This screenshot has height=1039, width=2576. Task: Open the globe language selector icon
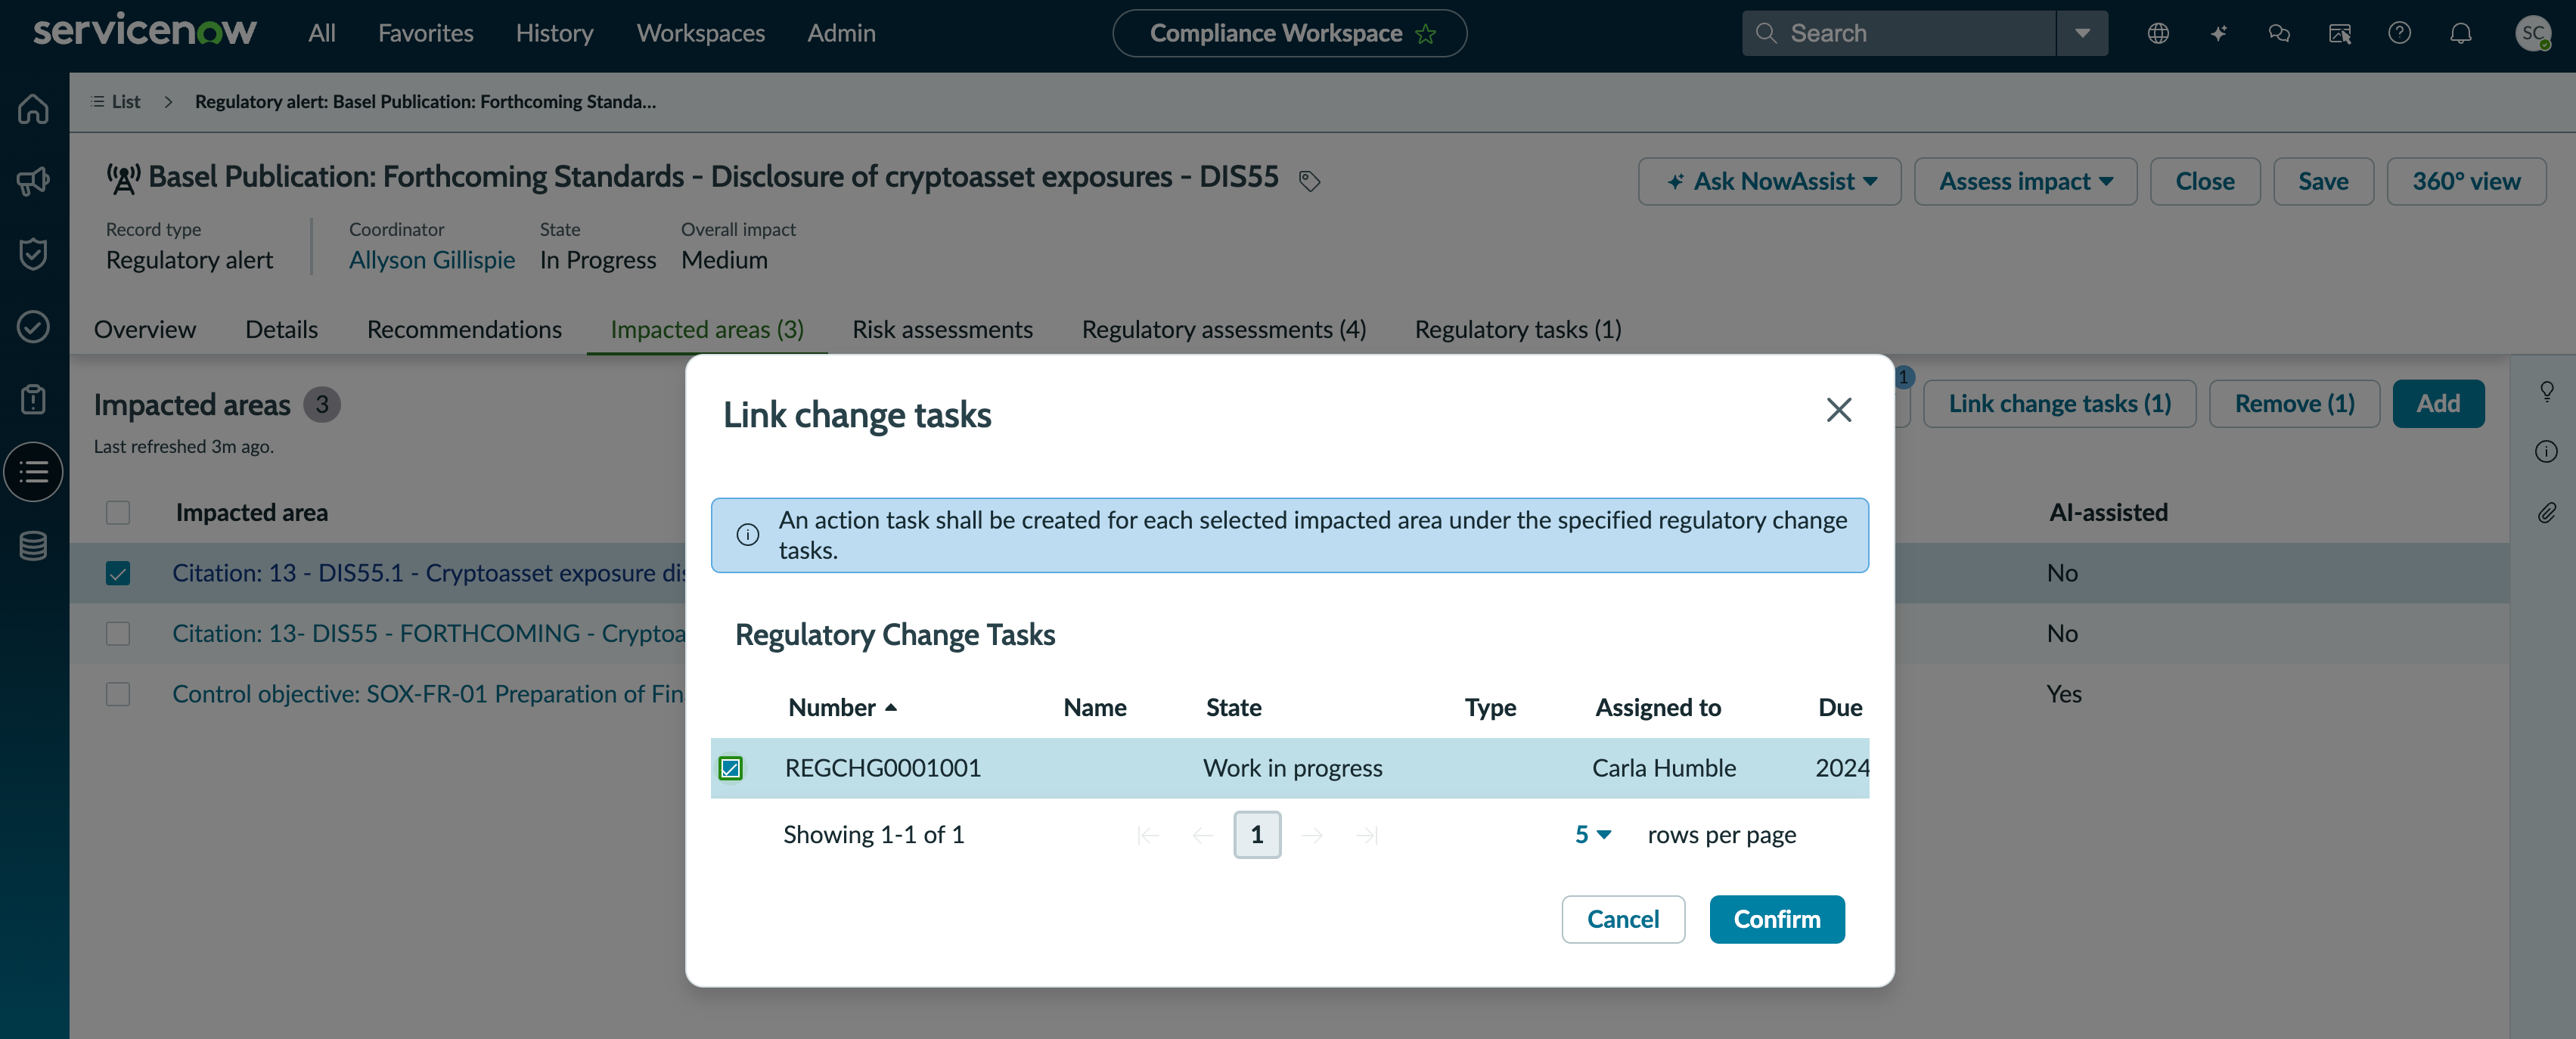pos(2158,33)
